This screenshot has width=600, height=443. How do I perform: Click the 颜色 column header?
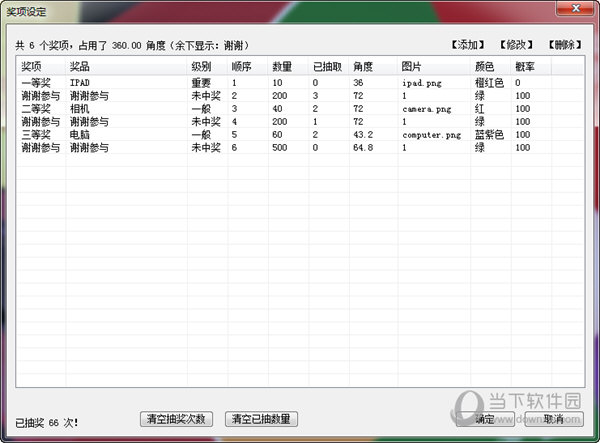click(491, 67)
